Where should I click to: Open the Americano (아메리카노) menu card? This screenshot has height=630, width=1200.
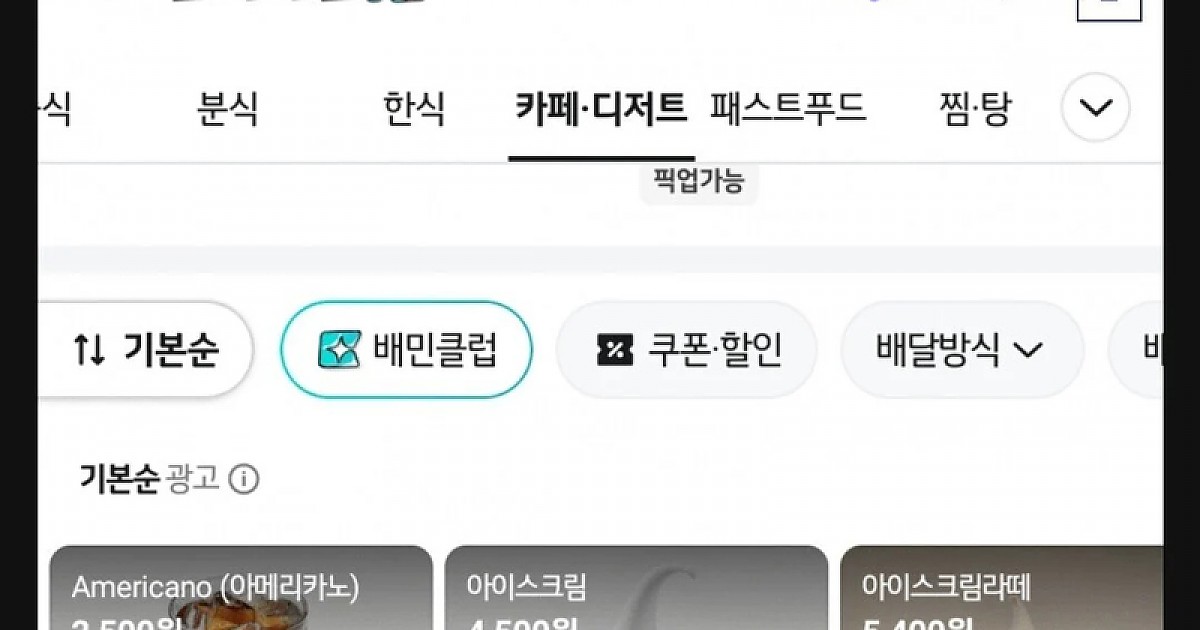click(x=241, y=588)
